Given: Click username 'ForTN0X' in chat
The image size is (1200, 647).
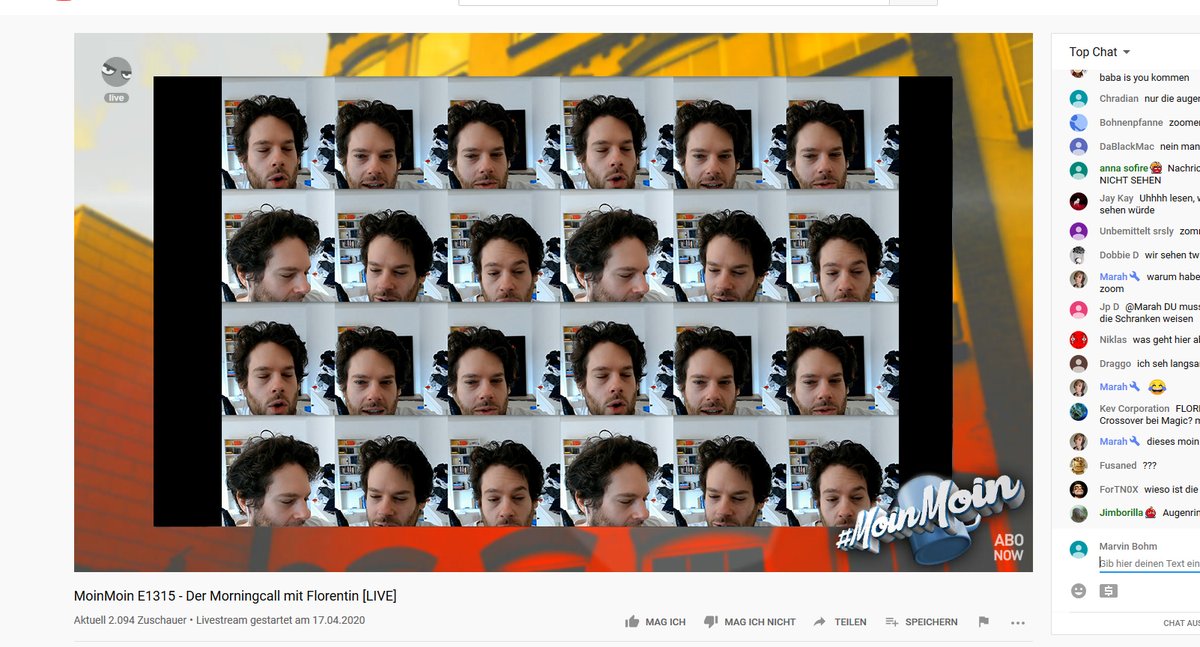Looking at the screenshot, I should pyautogui.click(x=1119, y=489).
